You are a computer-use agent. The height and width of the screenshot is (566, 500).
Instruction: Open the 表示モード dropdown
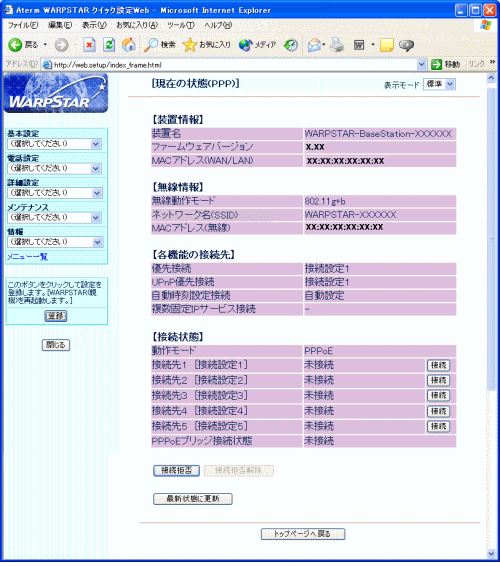click(439, 84)
